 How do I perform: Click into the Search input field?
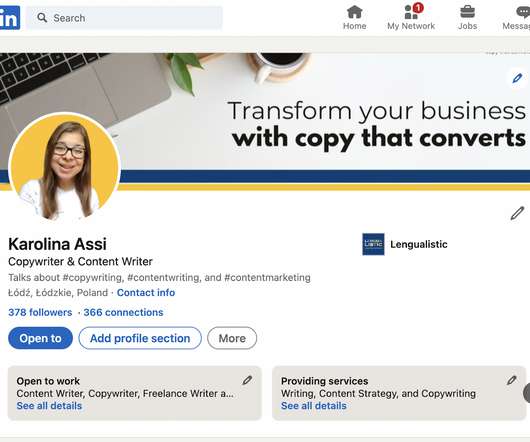point(125,18)
